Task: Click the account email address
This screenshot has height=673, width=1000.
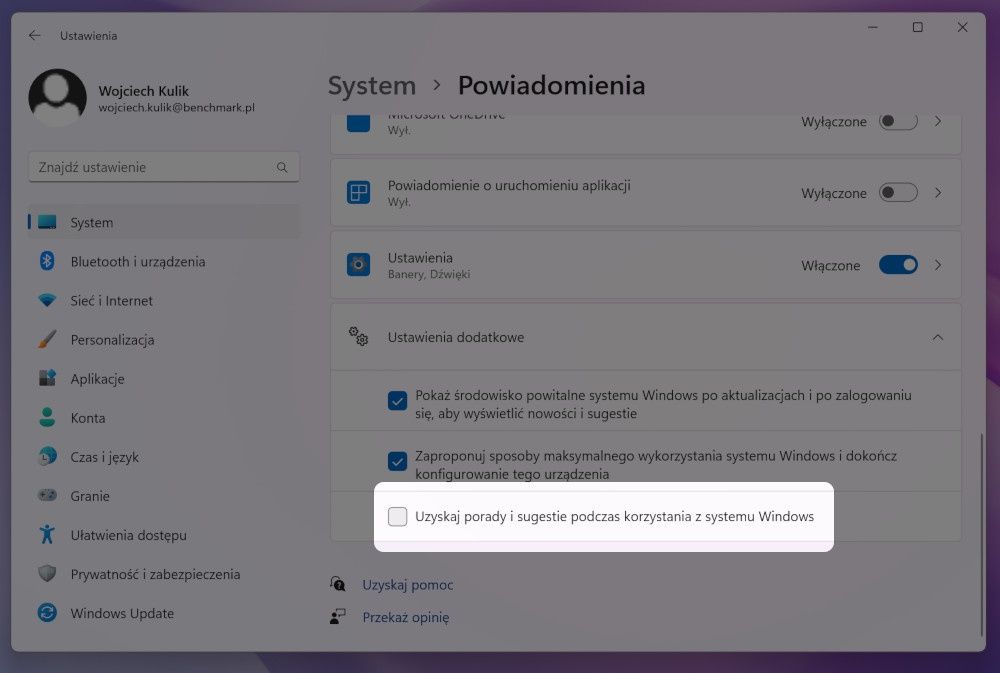Action: [177, 107]
